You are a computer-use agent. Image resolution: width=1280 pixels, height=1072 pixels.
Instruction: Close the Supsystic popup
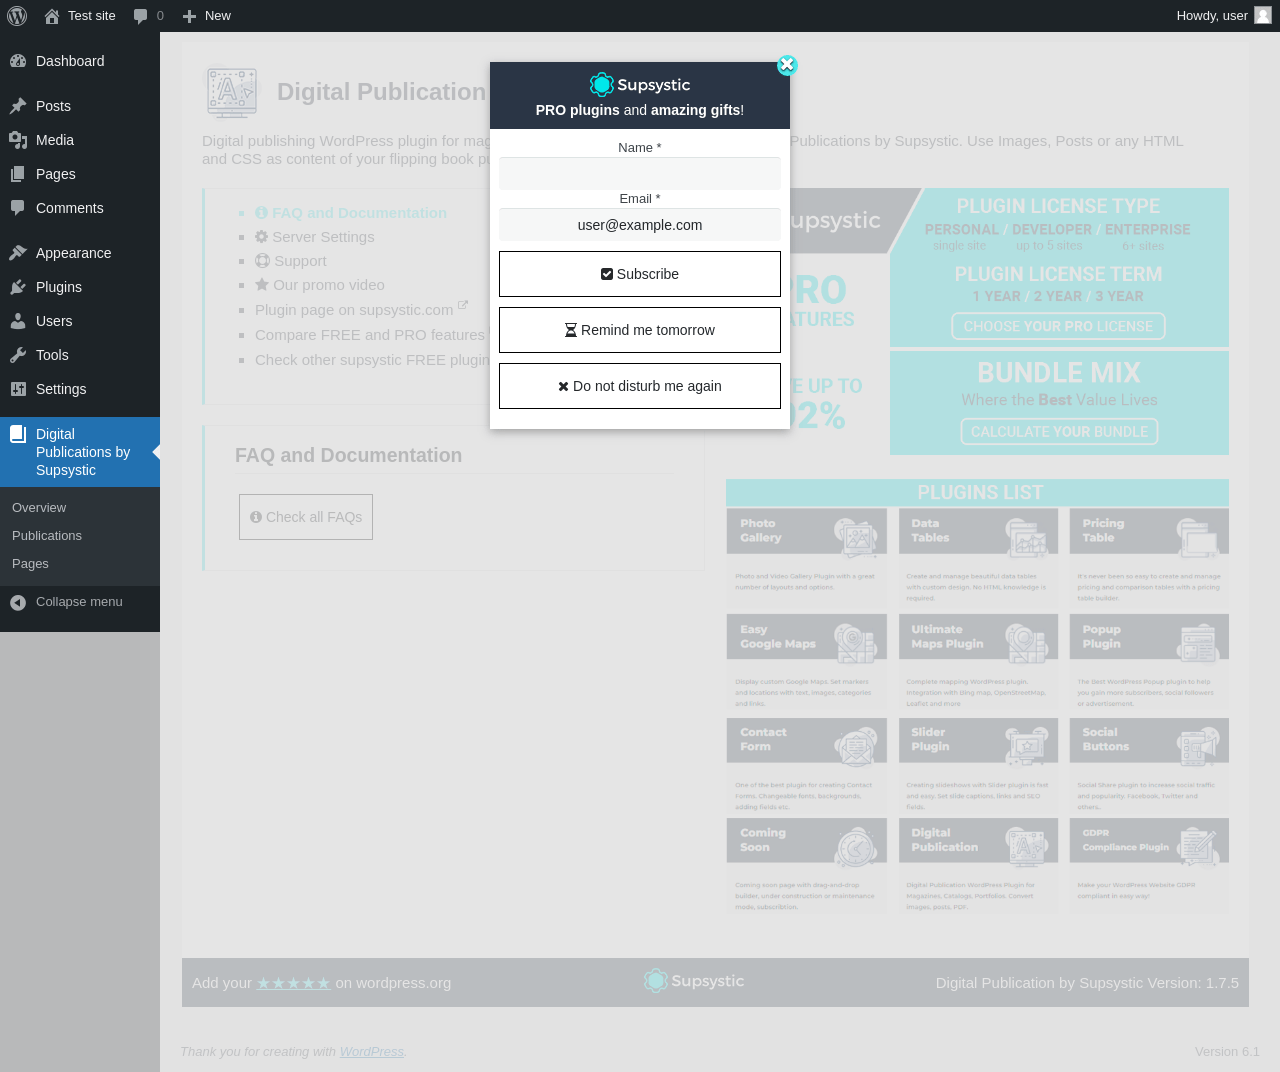point(787,65)
